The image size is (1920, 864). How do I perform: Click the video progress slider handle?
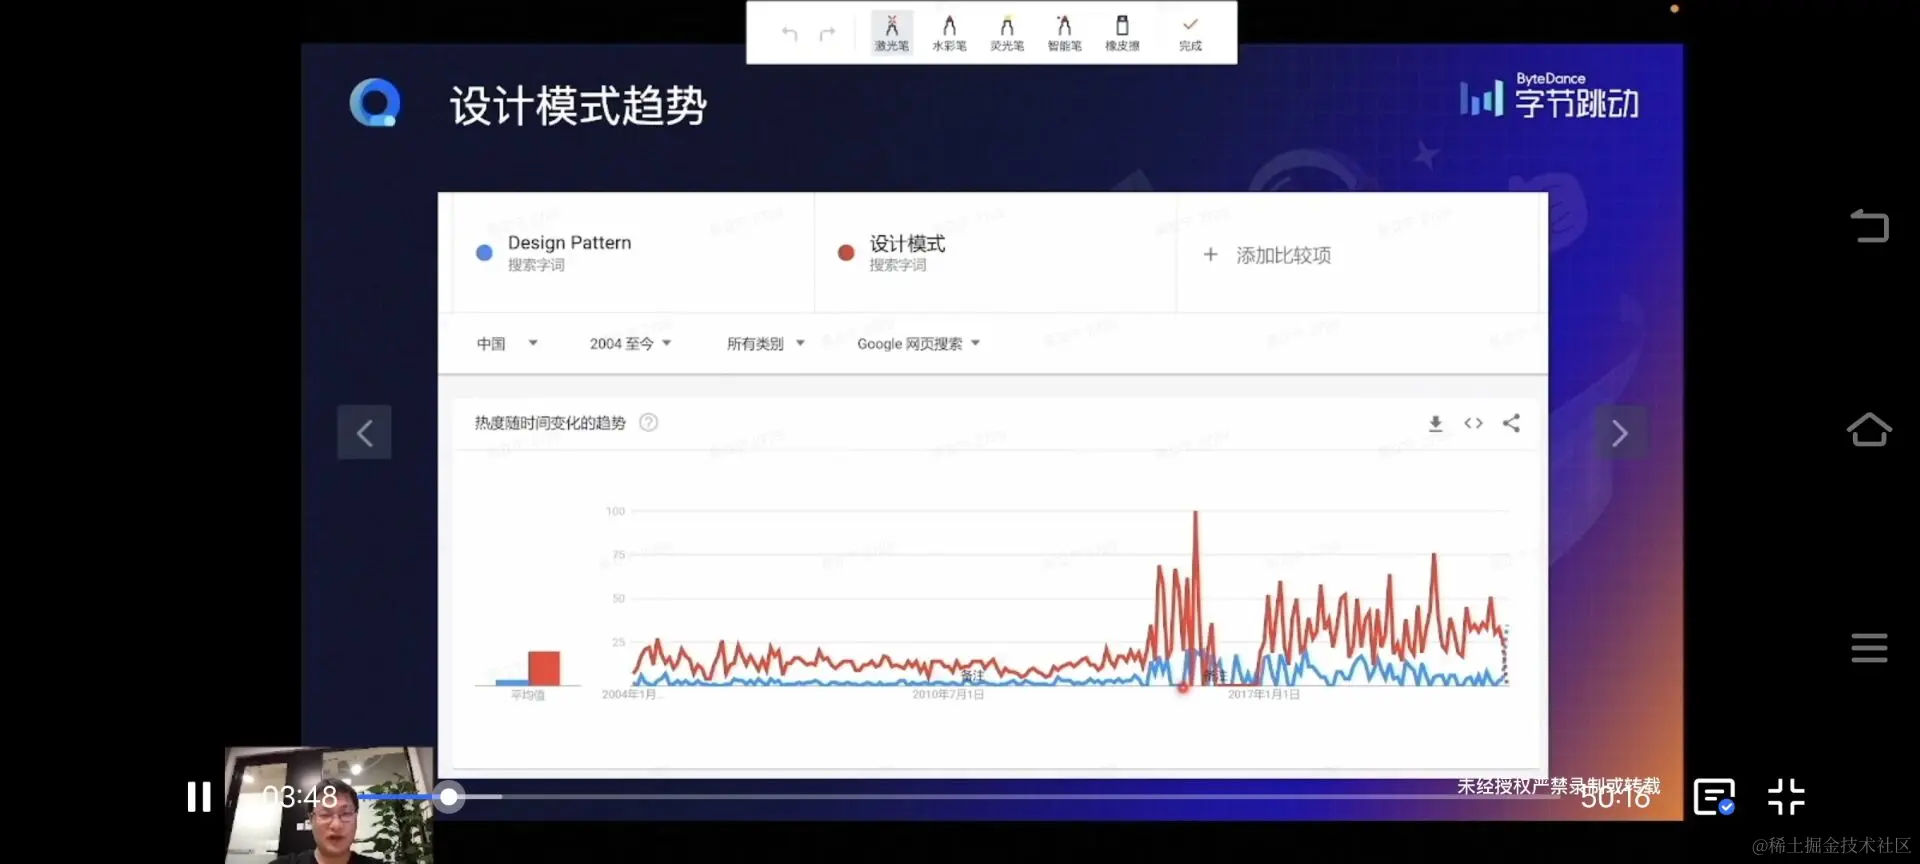(x=450, y=797)
